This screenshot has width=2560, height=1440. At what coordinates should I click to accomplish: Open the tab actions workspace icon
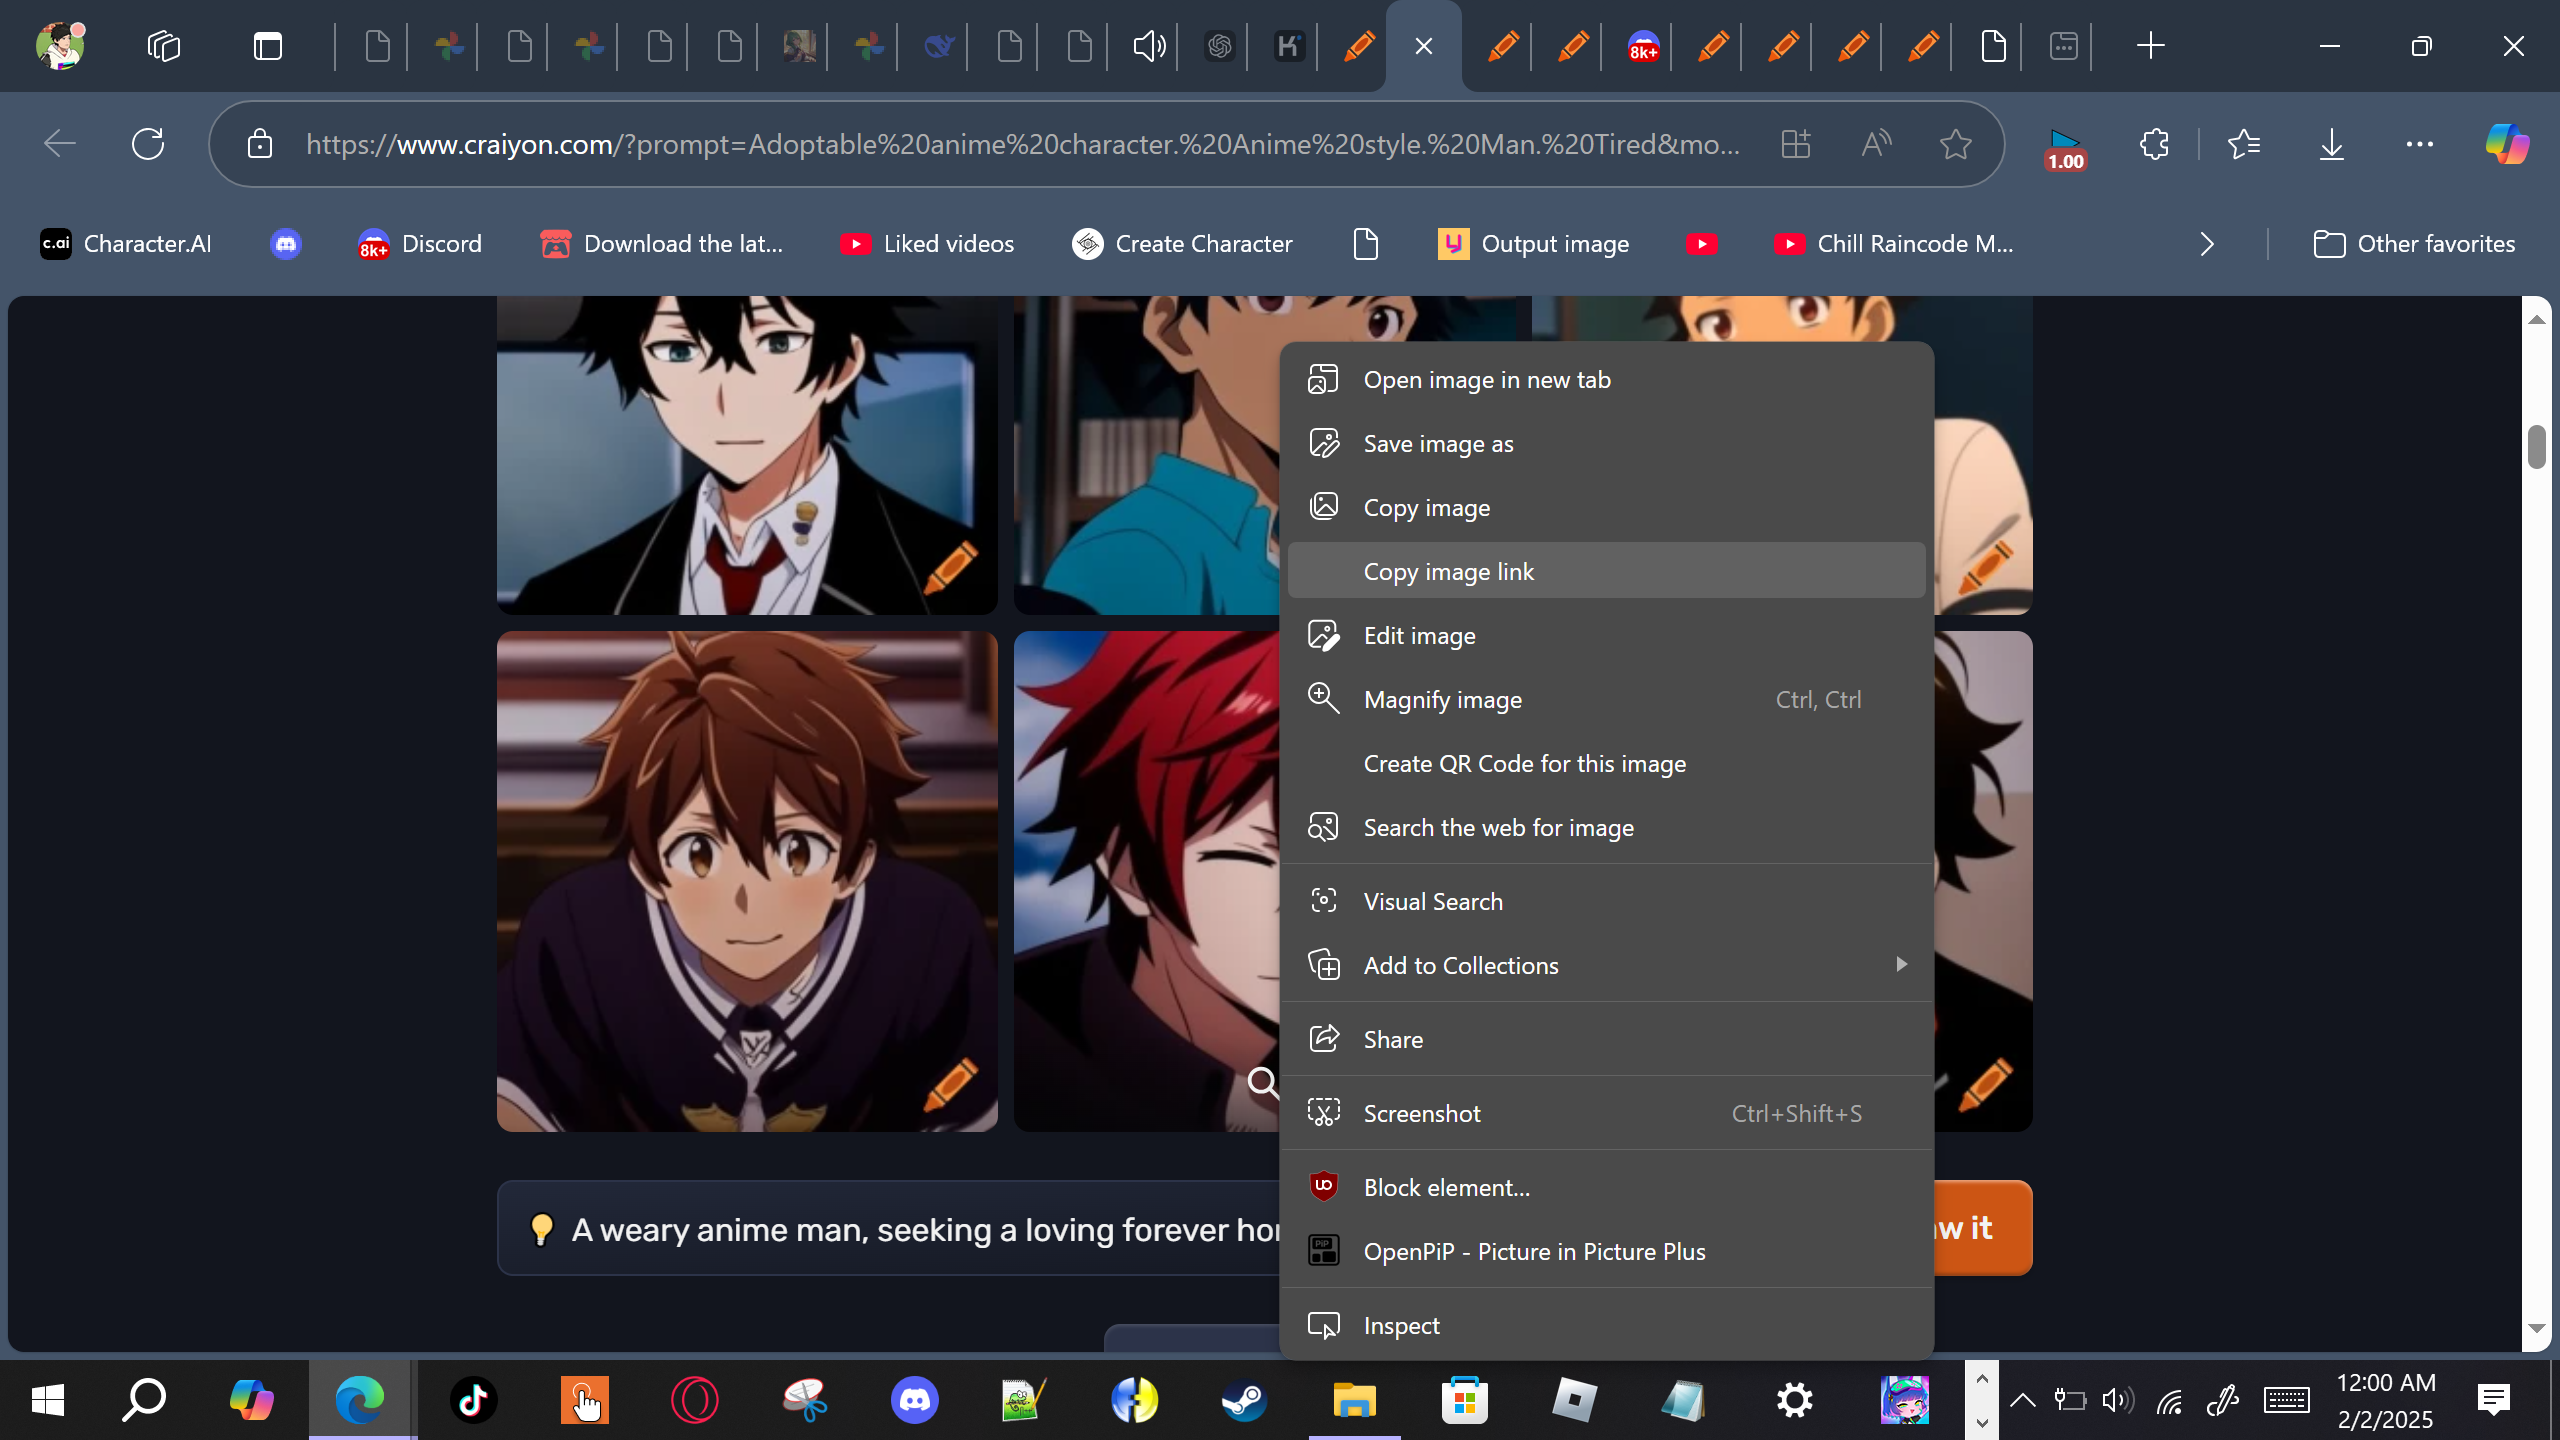(164, 46)
